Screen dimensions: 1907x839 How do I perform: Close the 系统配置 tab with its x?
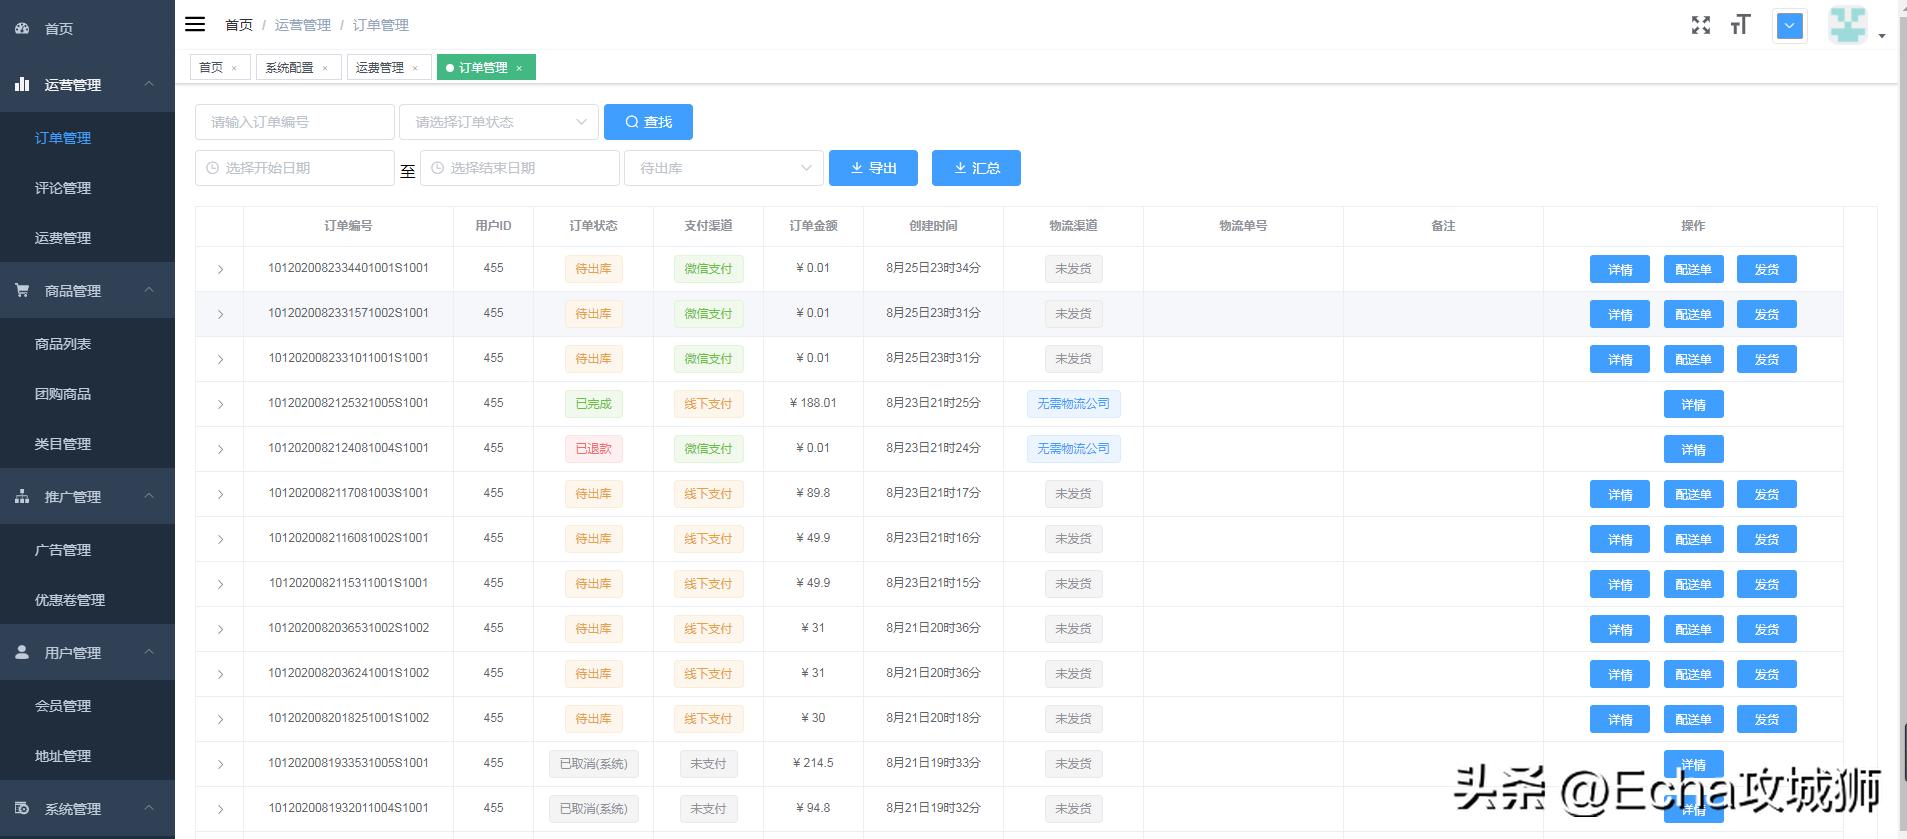[x=325, y=68]
